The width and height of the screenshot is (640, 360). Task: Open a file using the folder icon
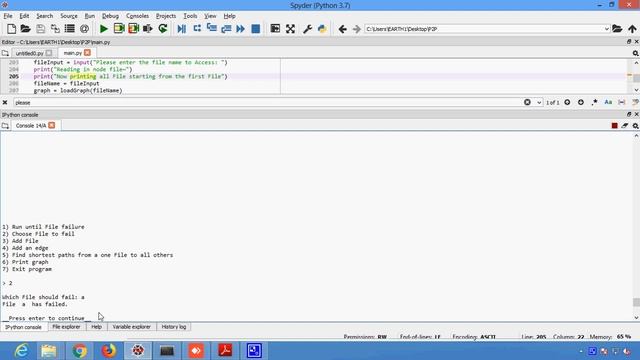26,29
